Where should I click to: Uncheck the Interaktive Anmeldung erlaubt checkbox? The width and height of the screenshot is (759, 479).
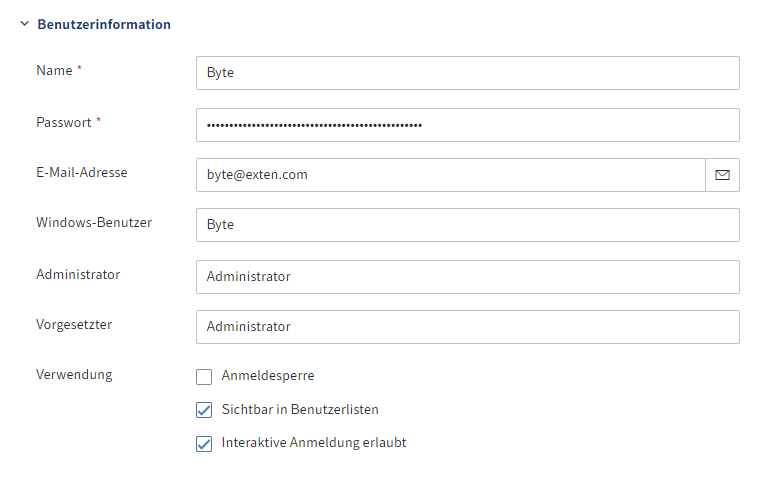(204, 443)
